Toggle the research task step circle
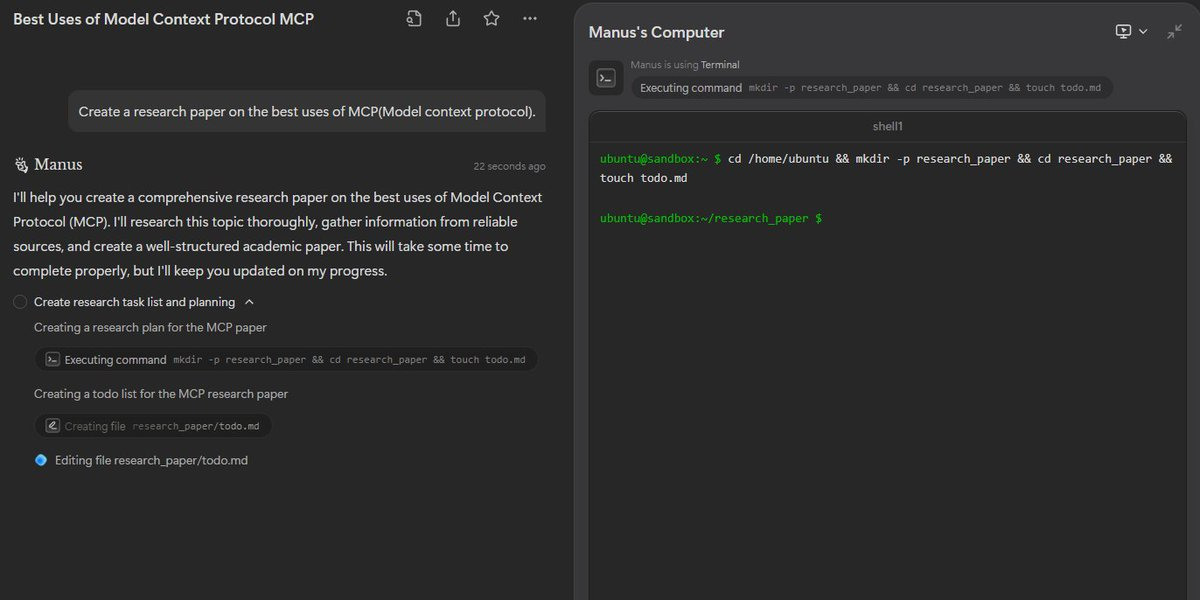Screen dimensions: 1200x600 (x=20, y=302)
